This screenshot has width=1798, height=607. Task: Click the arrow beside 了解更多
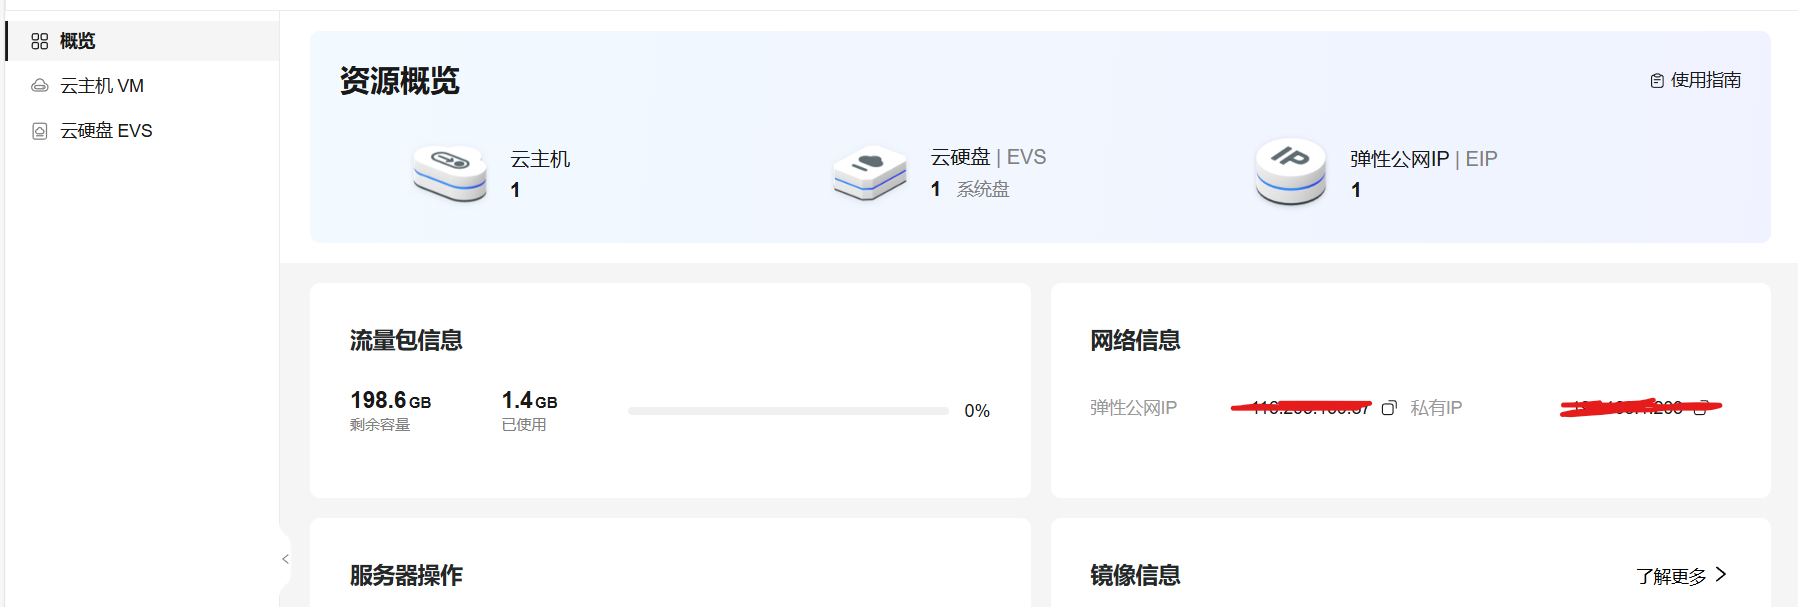point(1721,575)
